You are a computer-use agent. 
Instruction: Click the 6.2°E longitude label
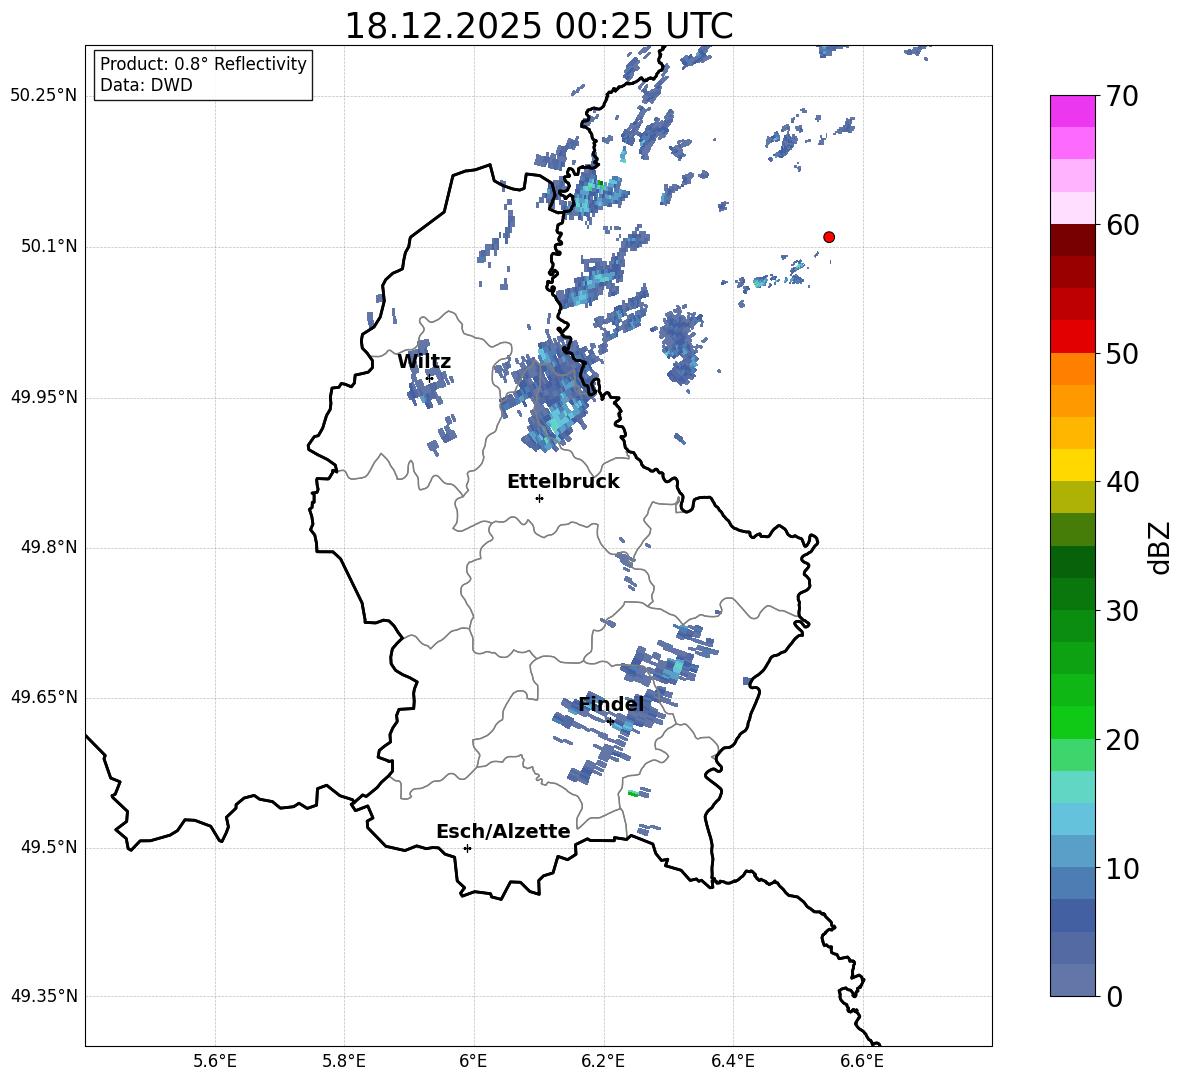(x=603, y=1061)
